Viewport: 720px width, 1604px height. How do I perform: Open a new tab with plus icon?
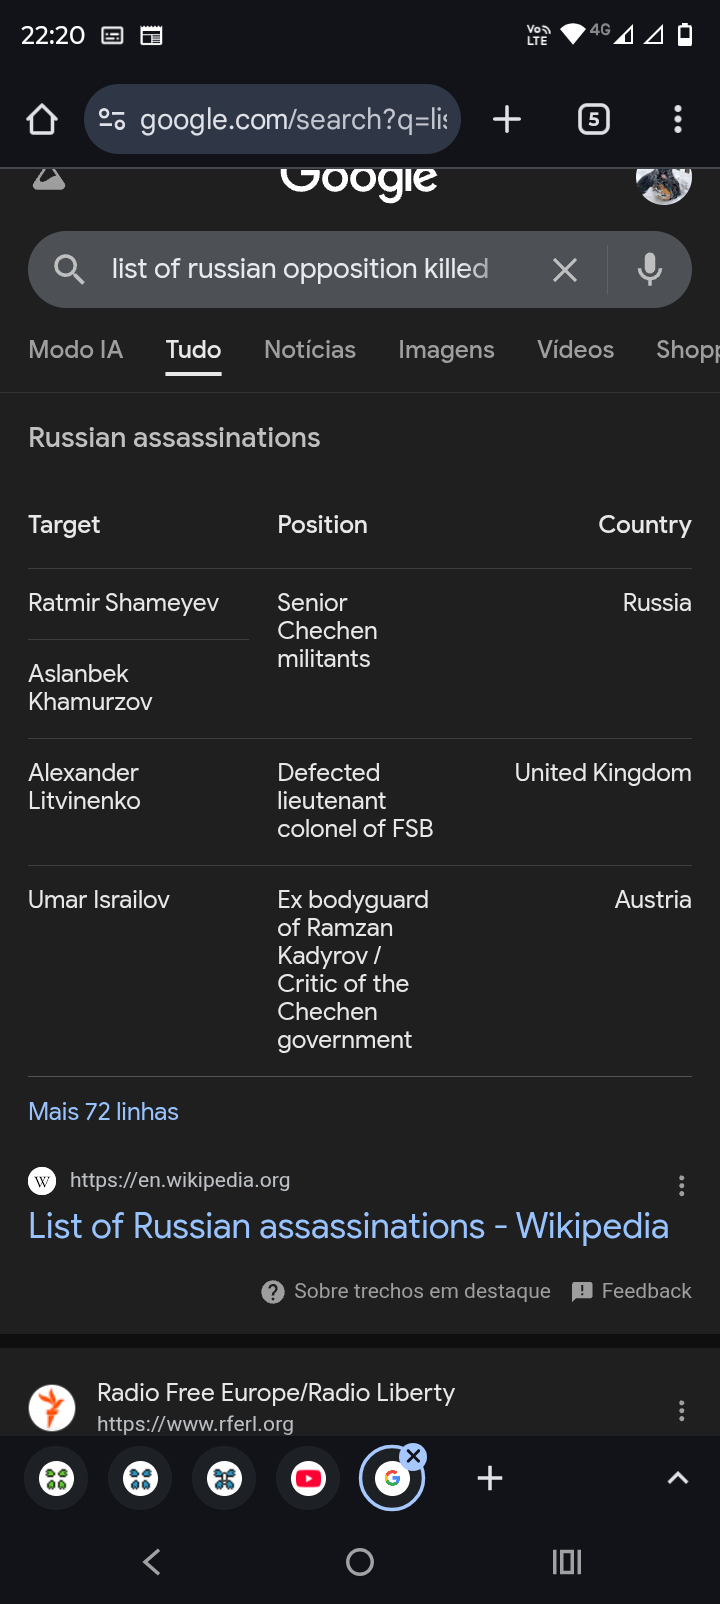pos(507,120)
